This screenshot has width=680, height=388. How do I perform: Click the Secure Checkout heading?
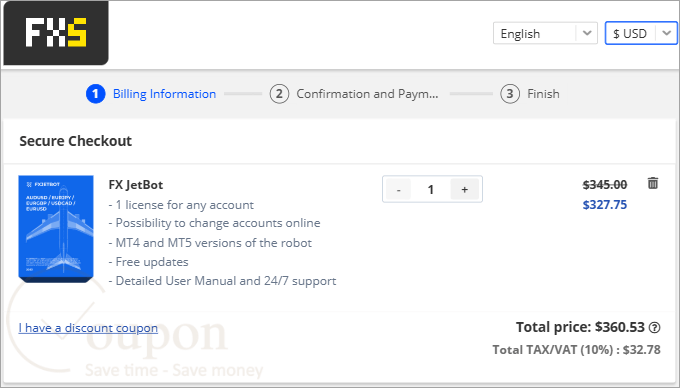pyautogui.click(x=75, y=141)
